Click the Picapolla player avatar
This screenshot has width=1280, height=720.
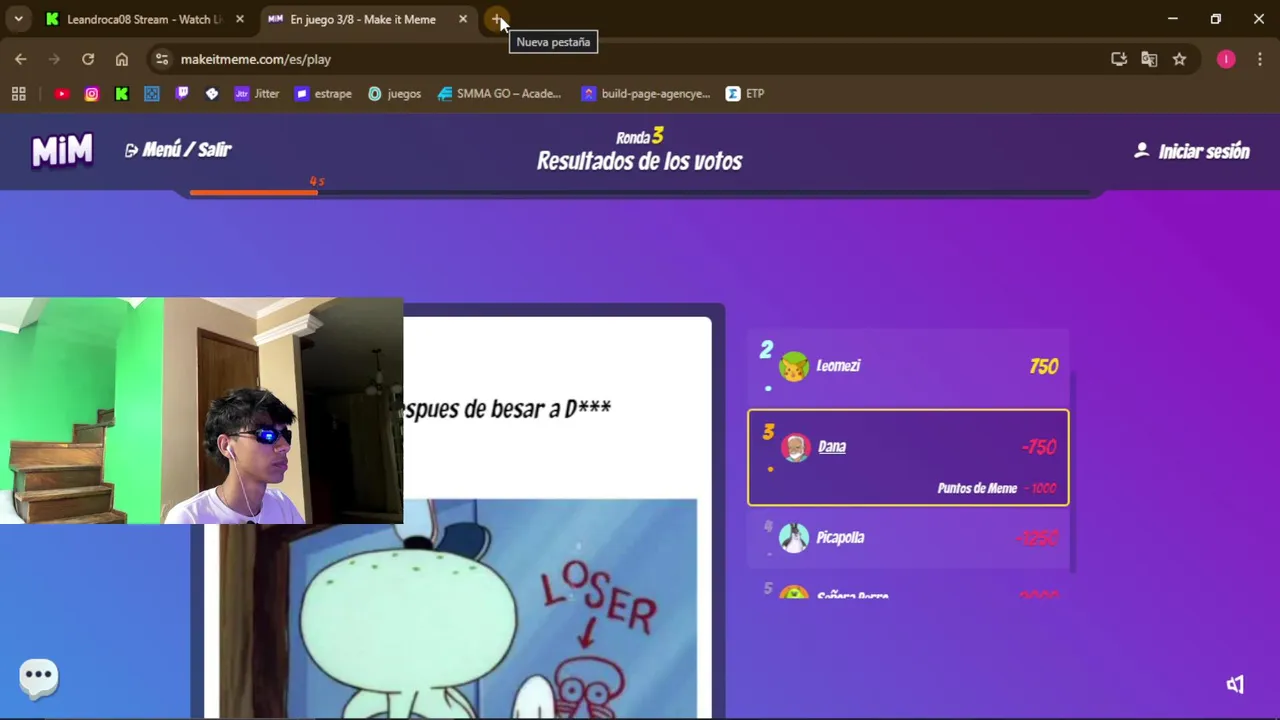(x=794, y=538)
